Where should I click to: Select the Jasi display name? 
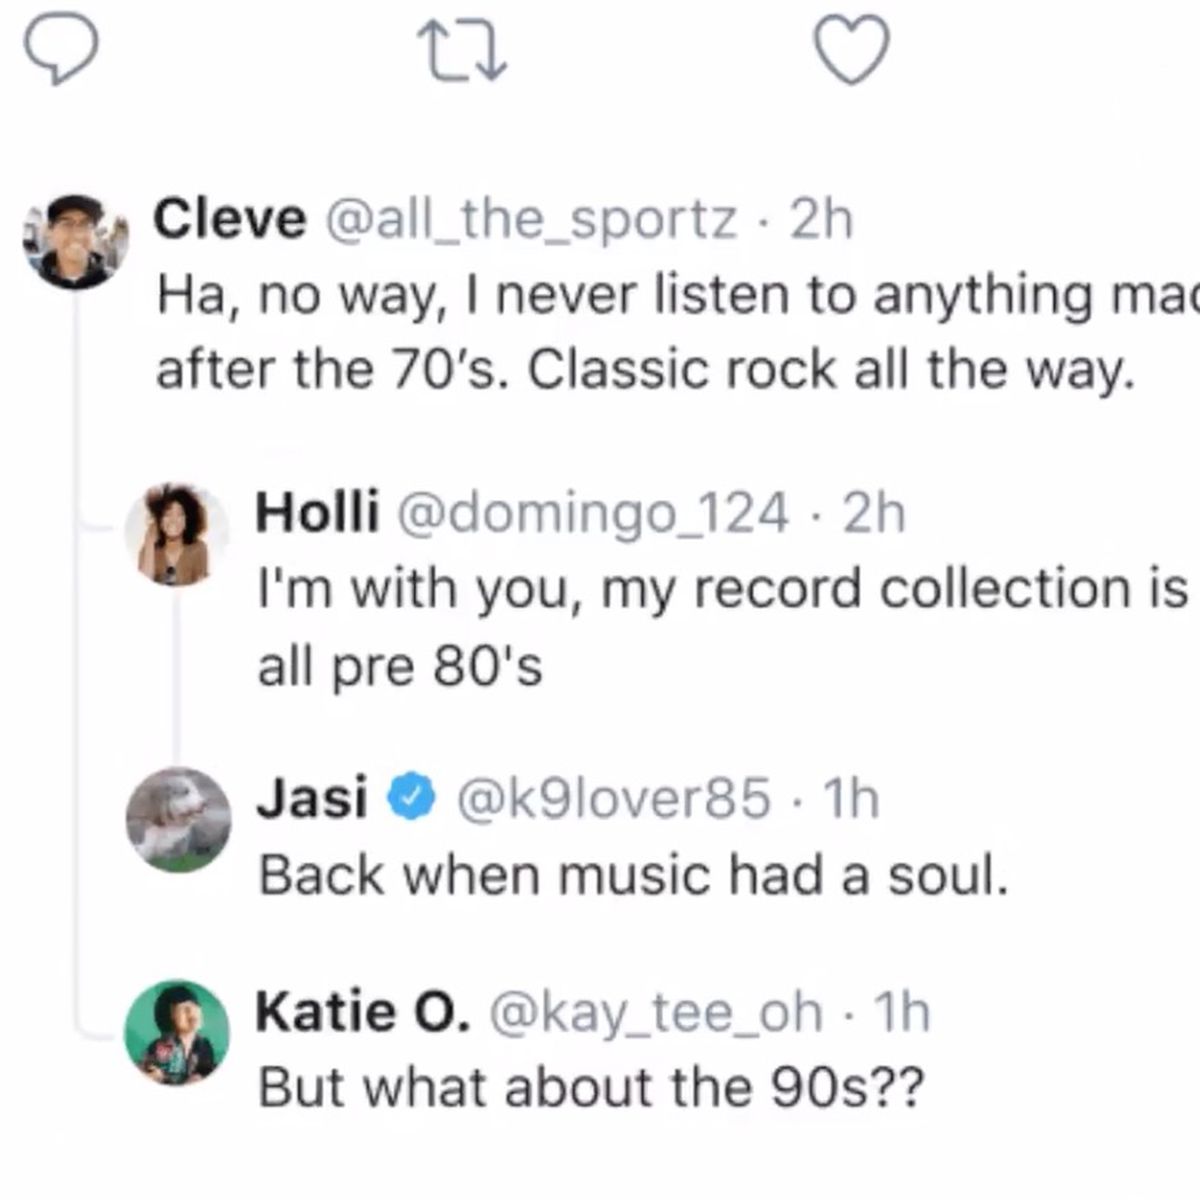[x=311, y=798]
